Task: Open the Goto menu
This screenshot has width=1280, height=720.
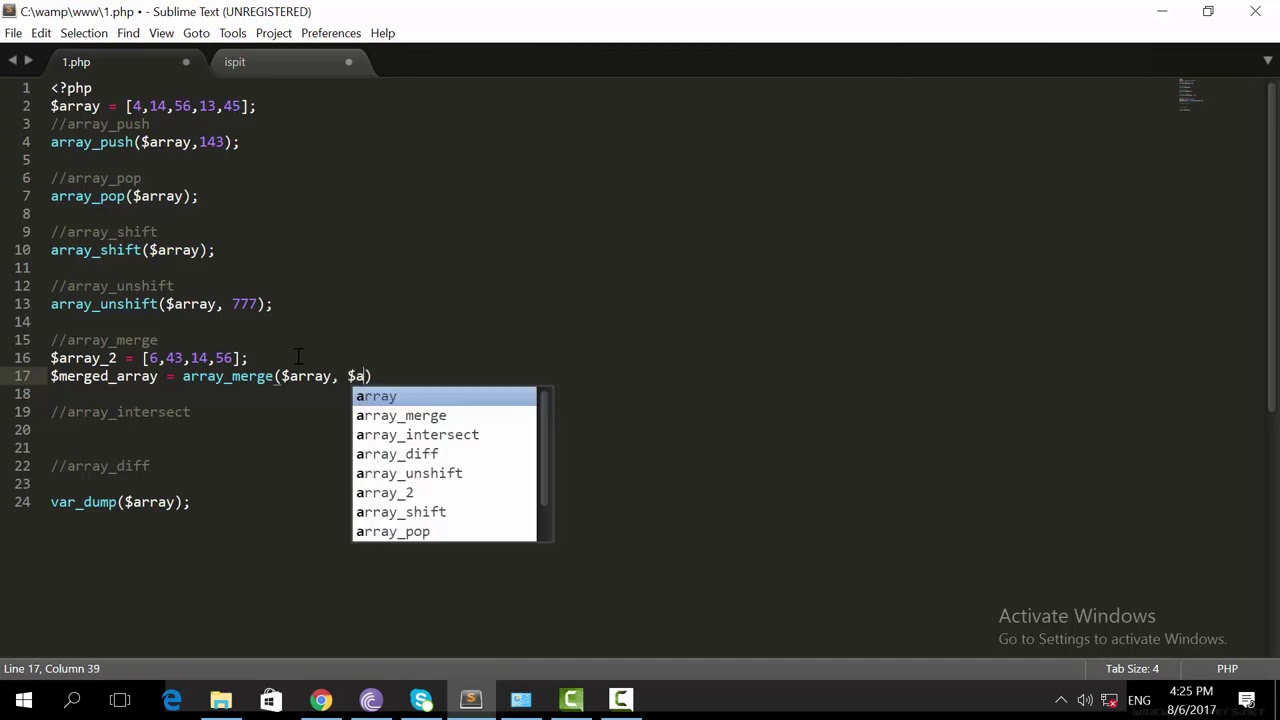Action: click(196, 33)
